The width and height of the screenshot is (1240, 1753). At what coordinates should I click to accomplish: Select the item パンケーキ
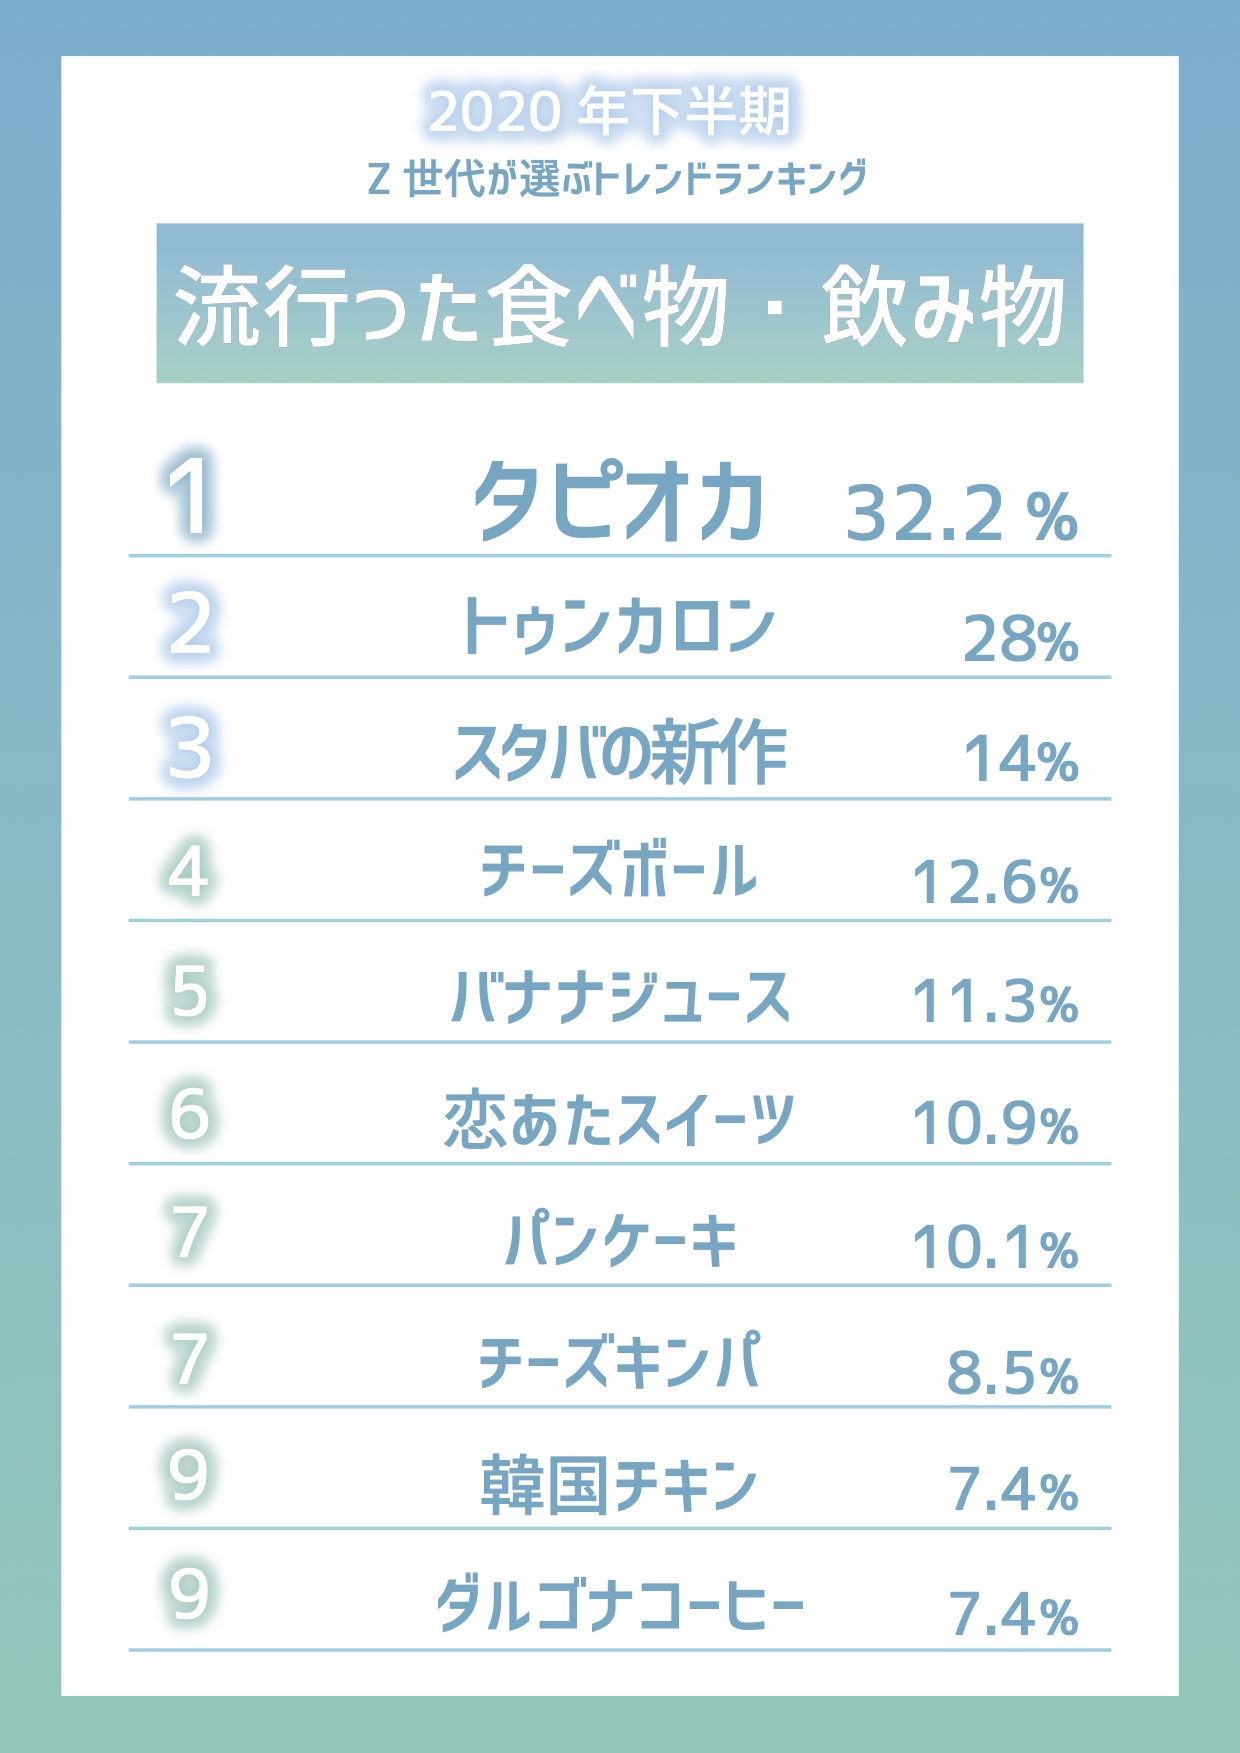(620, 1239)
